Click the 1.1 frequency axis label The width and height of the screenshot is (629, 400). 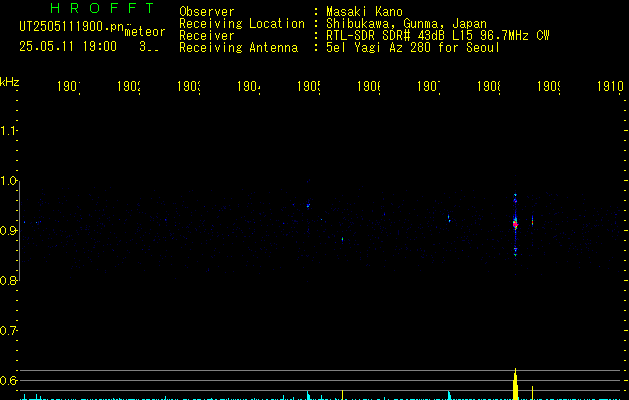click(8, 130)
